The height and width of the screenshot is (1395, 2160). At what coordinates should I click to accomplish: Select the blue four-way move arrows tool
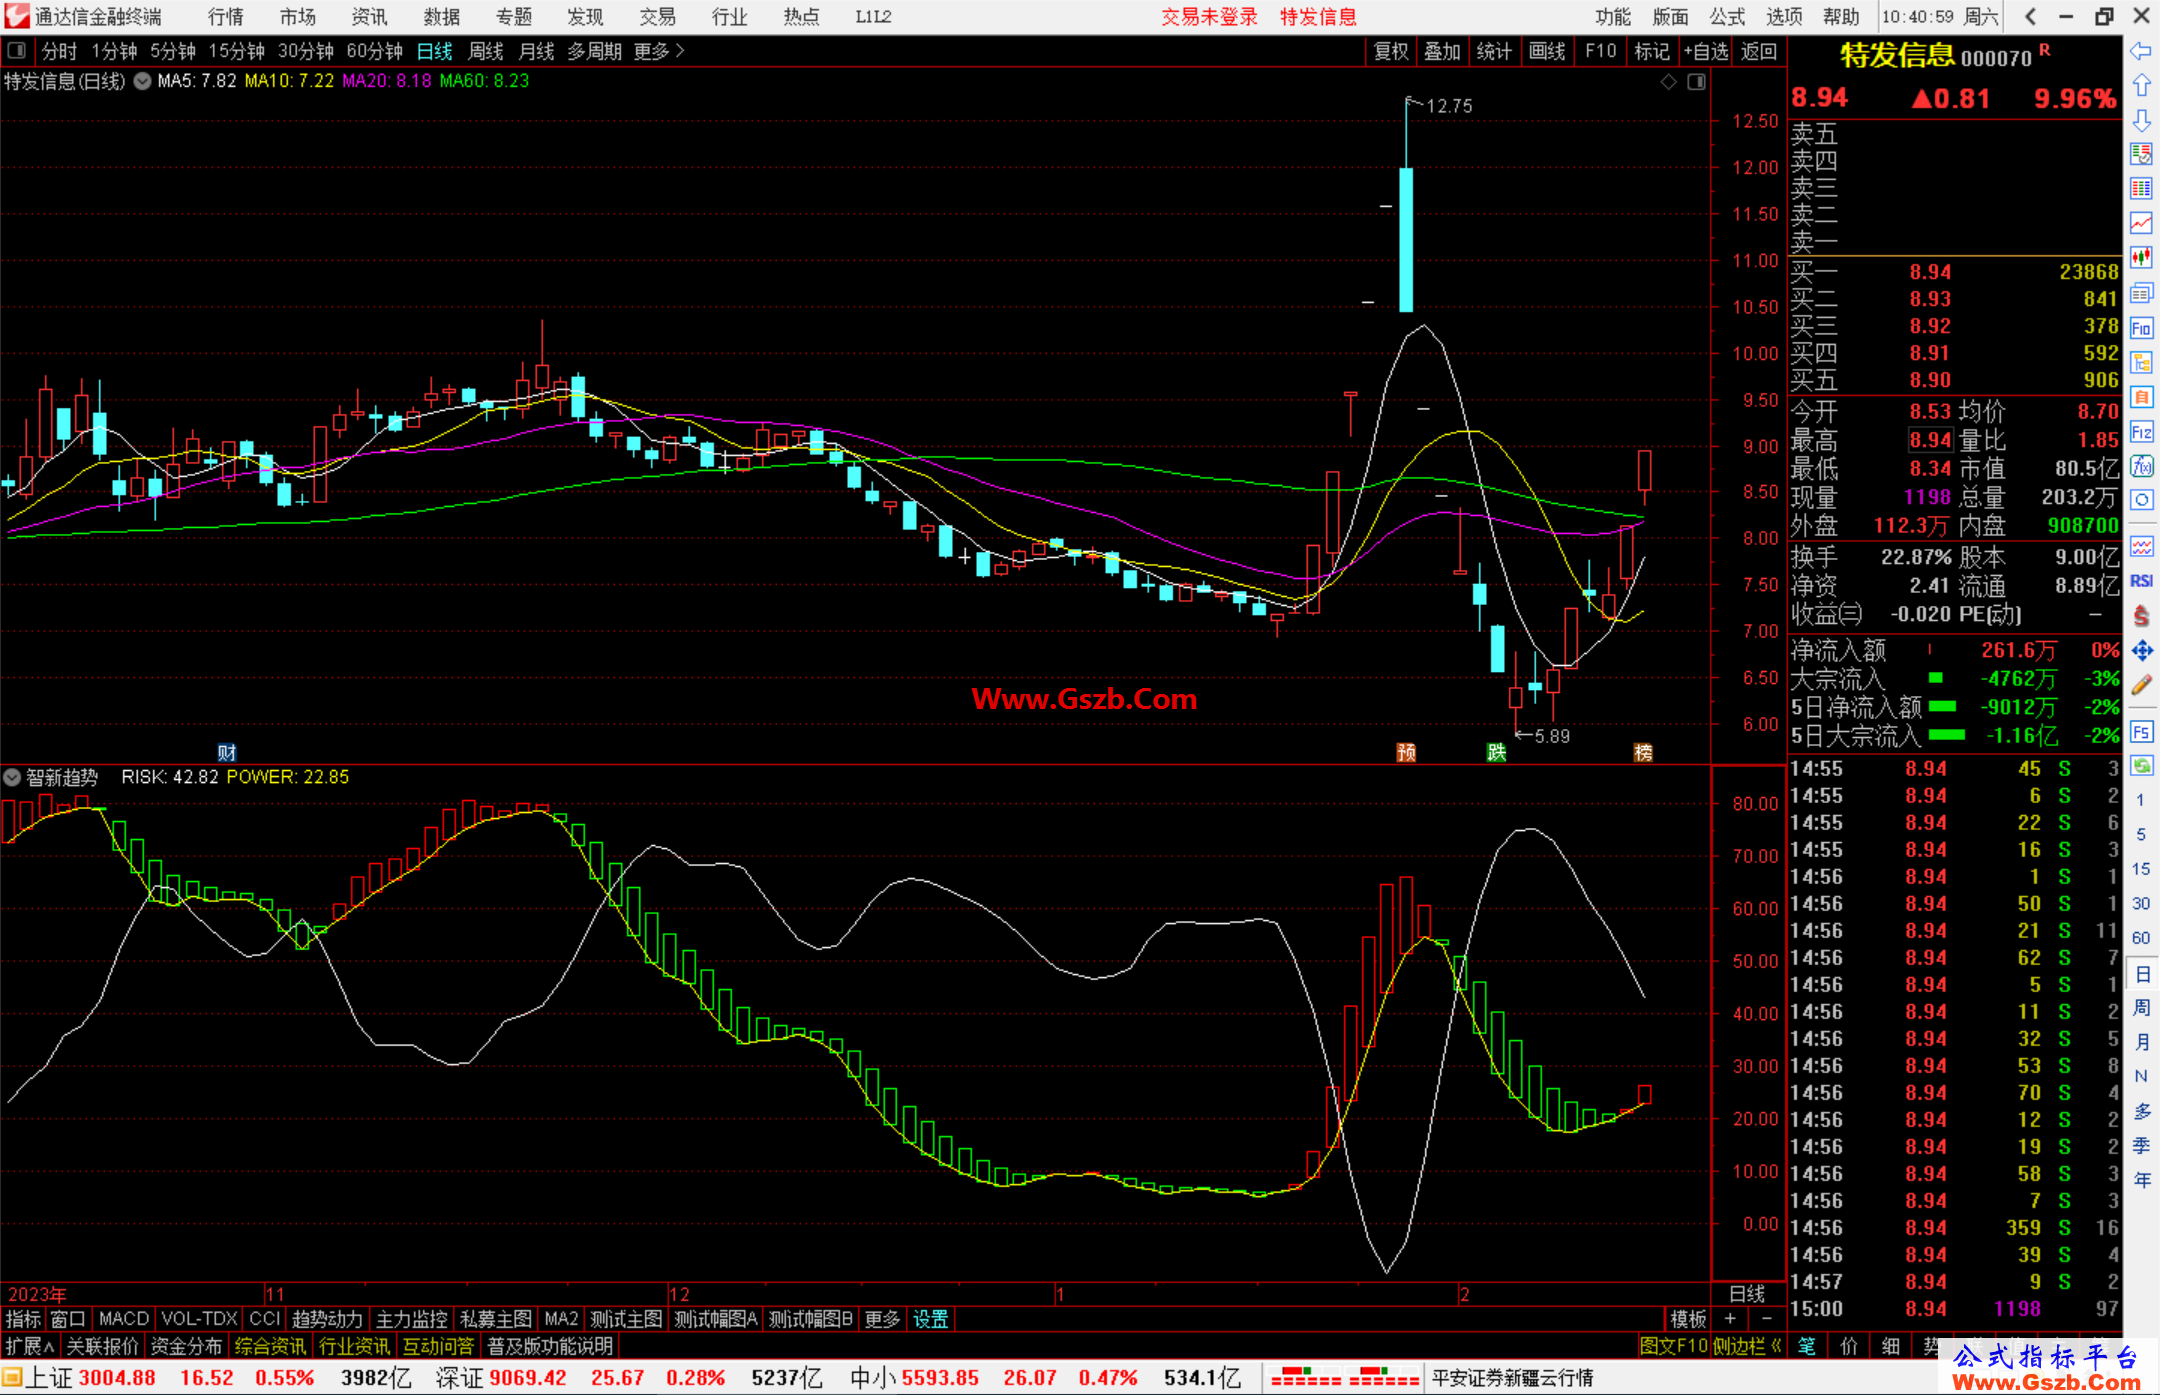[x=2141, y=651]
